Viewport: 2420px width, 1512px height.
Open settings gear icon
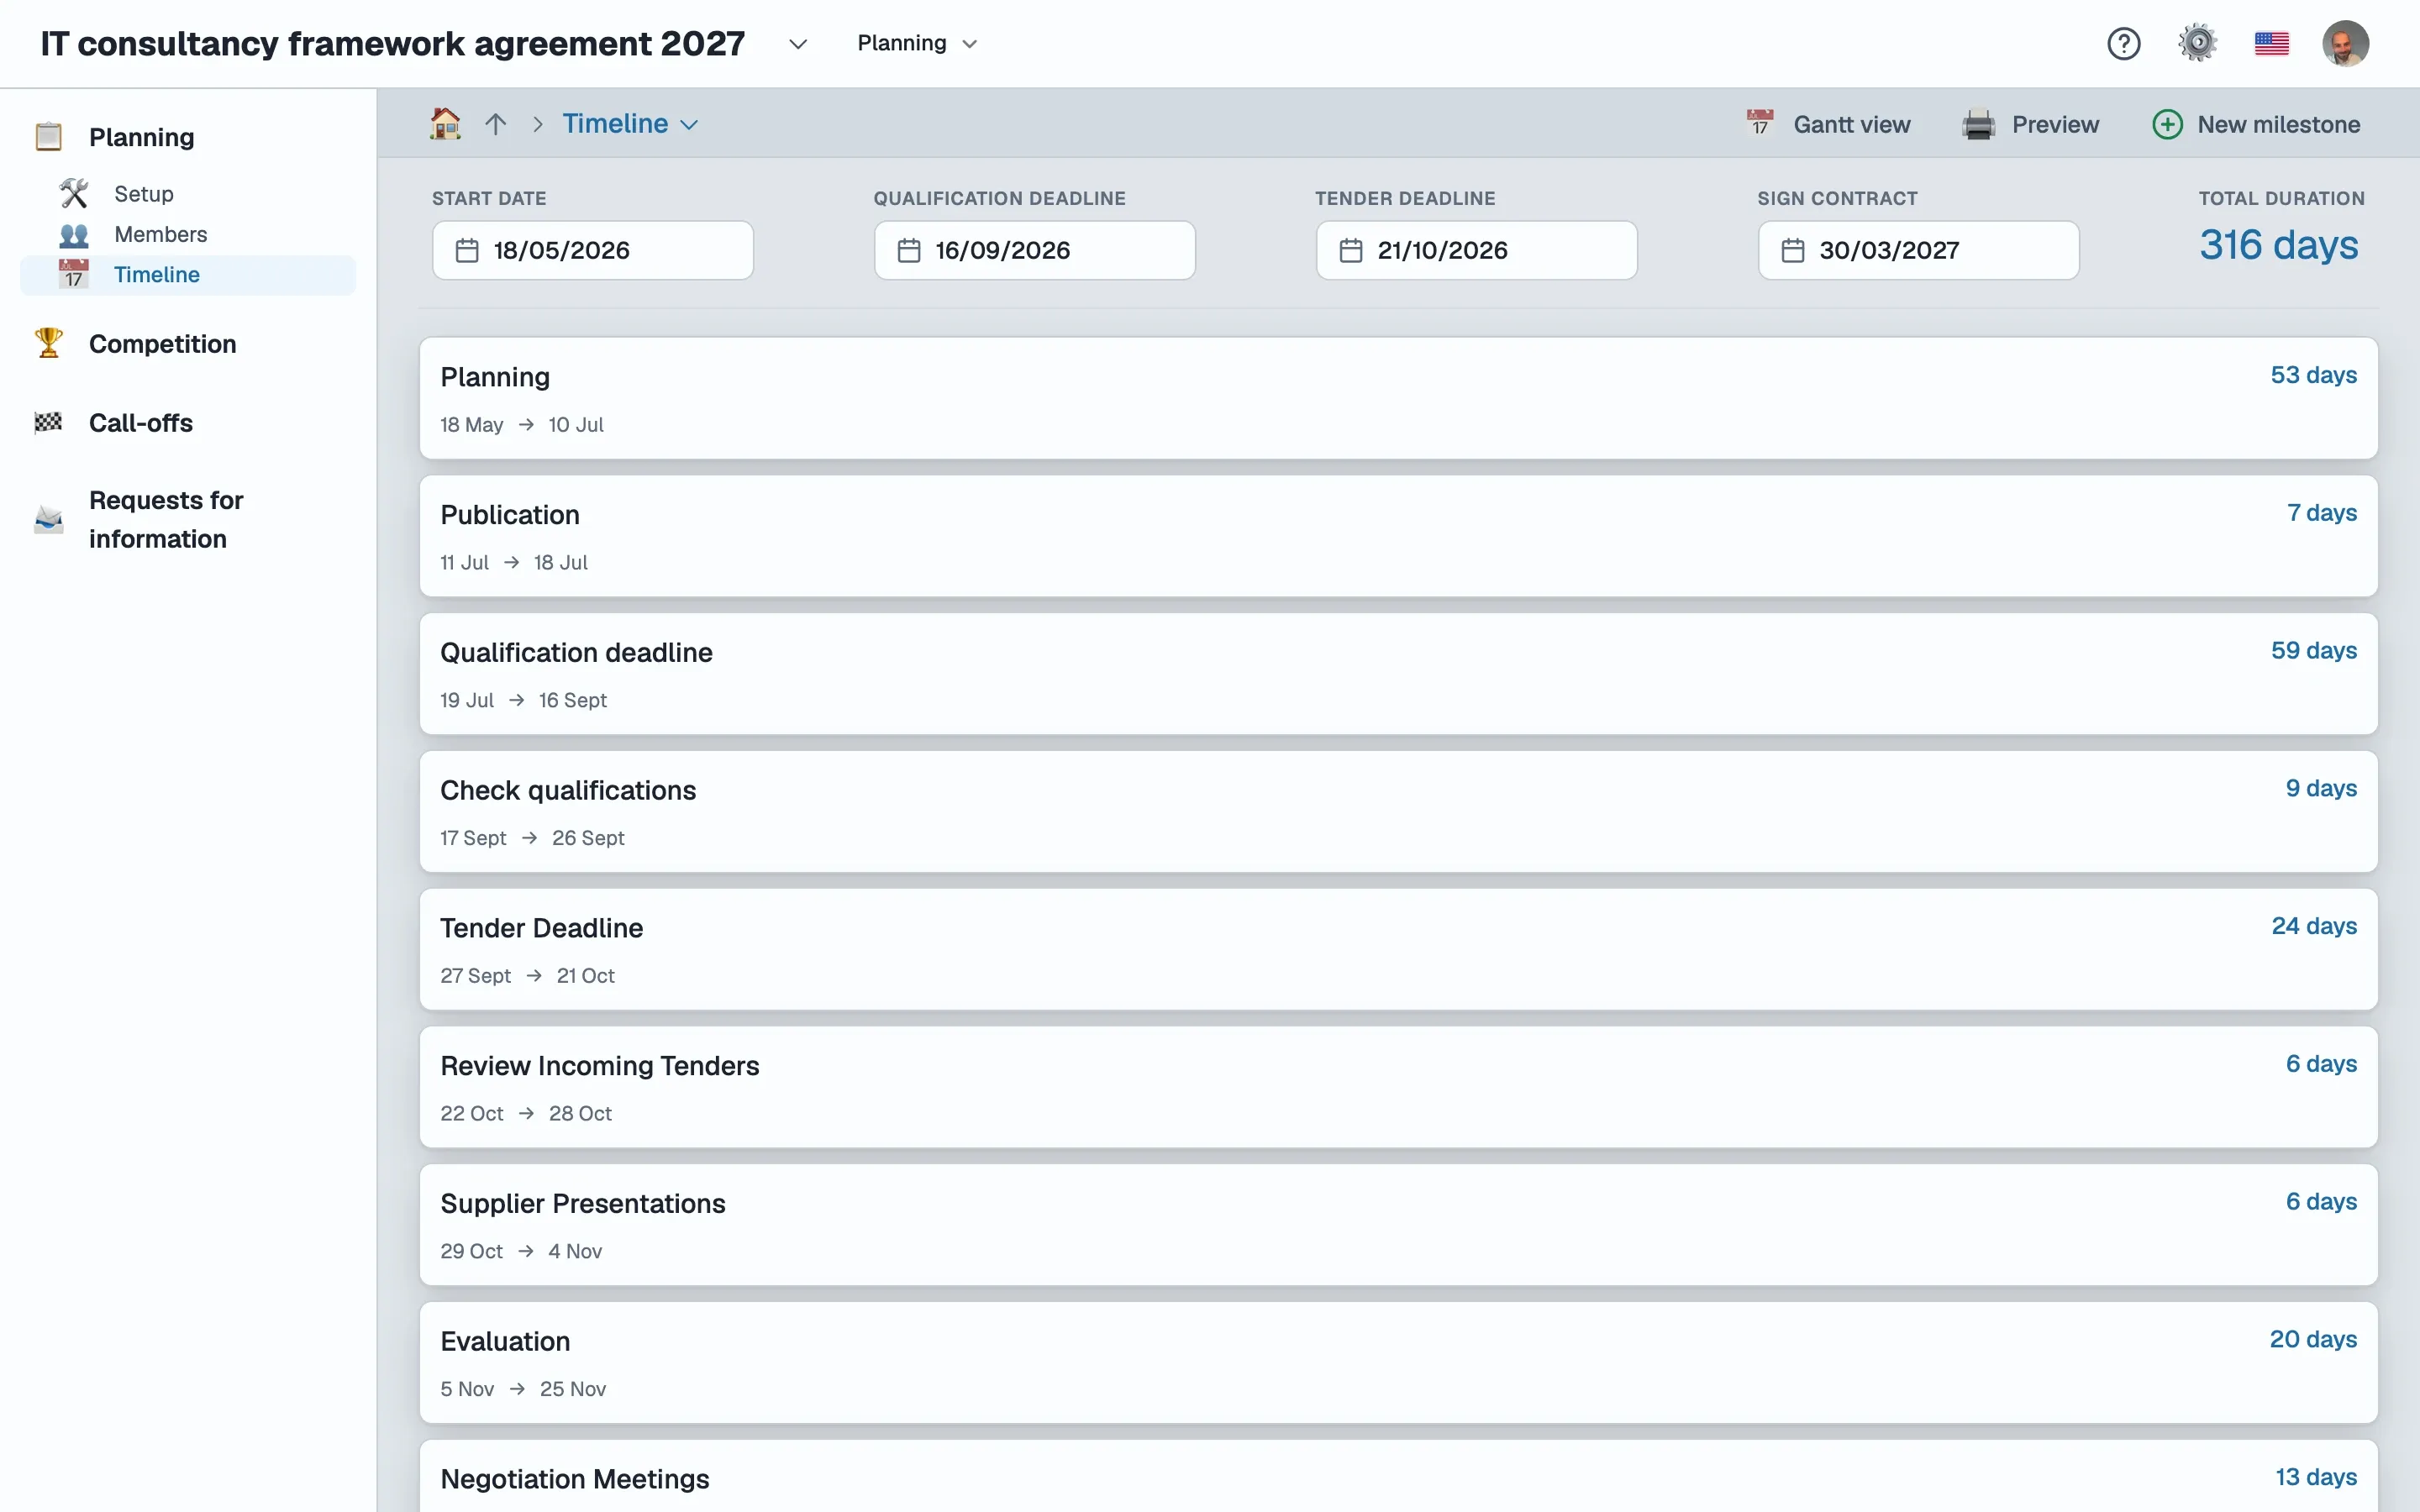coord(2197,43)
